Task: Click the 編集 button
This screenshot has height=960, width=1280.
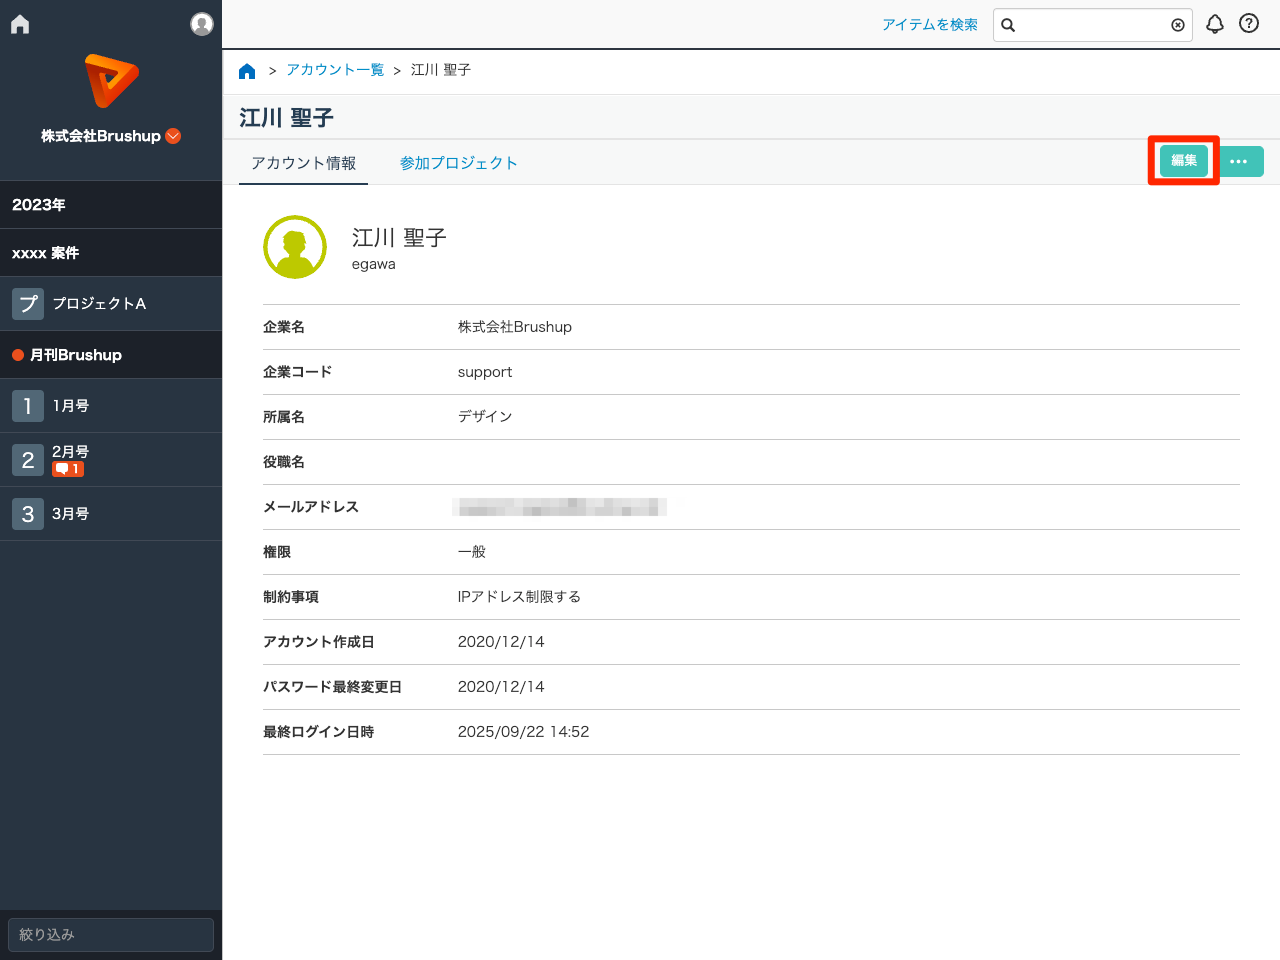Action: tap(1183, 160)
